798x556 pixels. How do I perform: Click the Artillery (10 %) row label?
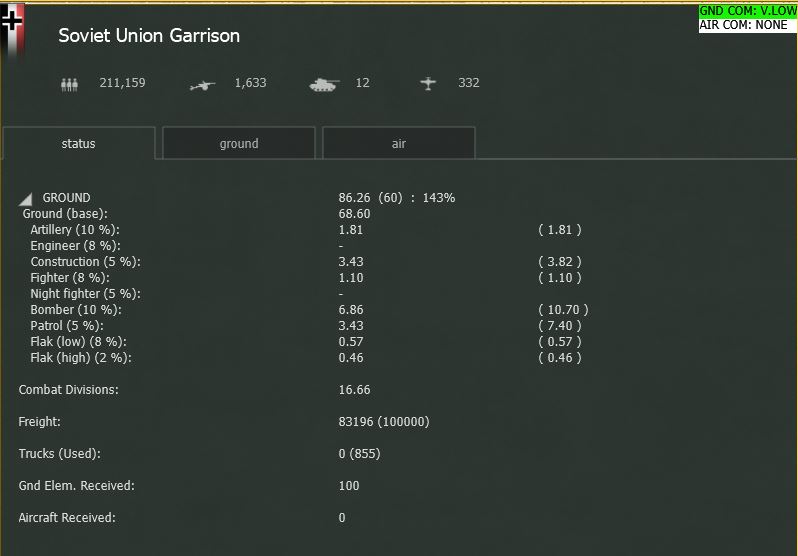pyautogui.click(x=75, y=230)
